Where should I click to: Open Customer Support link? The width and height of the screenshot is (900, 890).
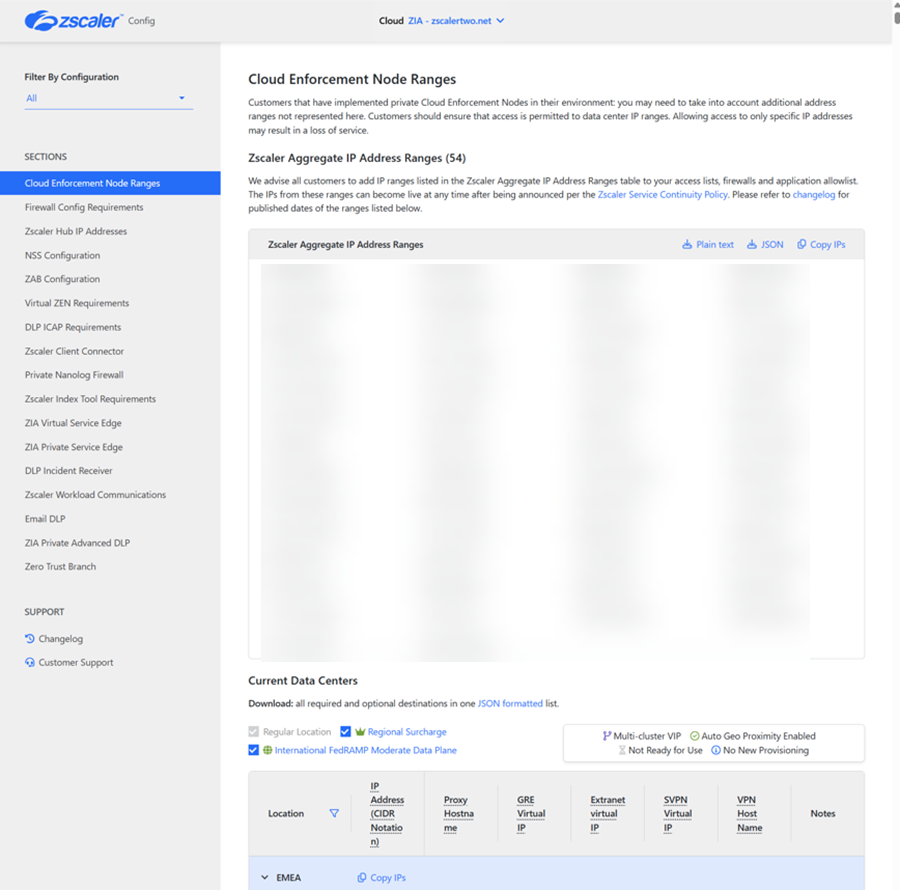pos(76,662)
